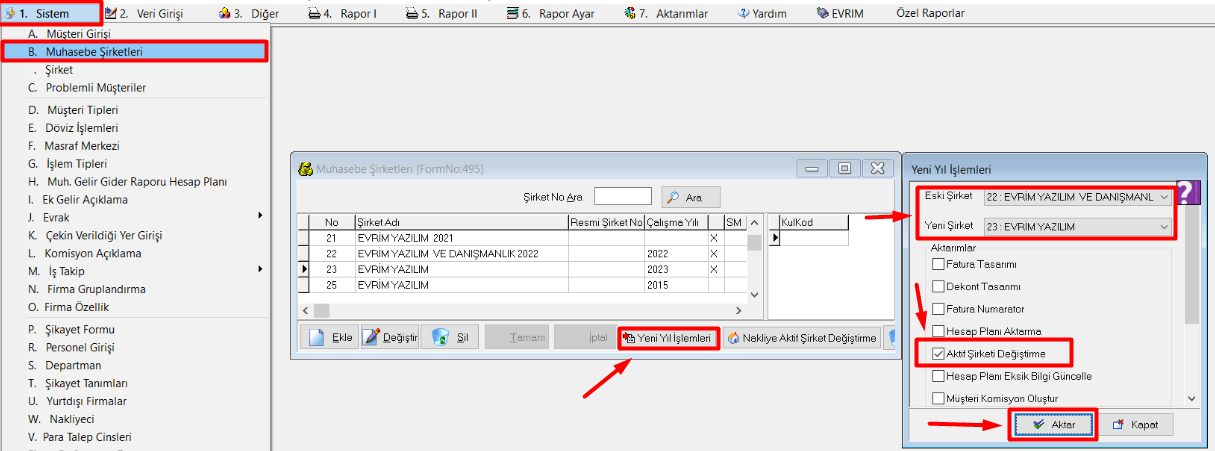Expand the M. İş Takip submenu
1215x451 pixels.
tap(135, 271)
